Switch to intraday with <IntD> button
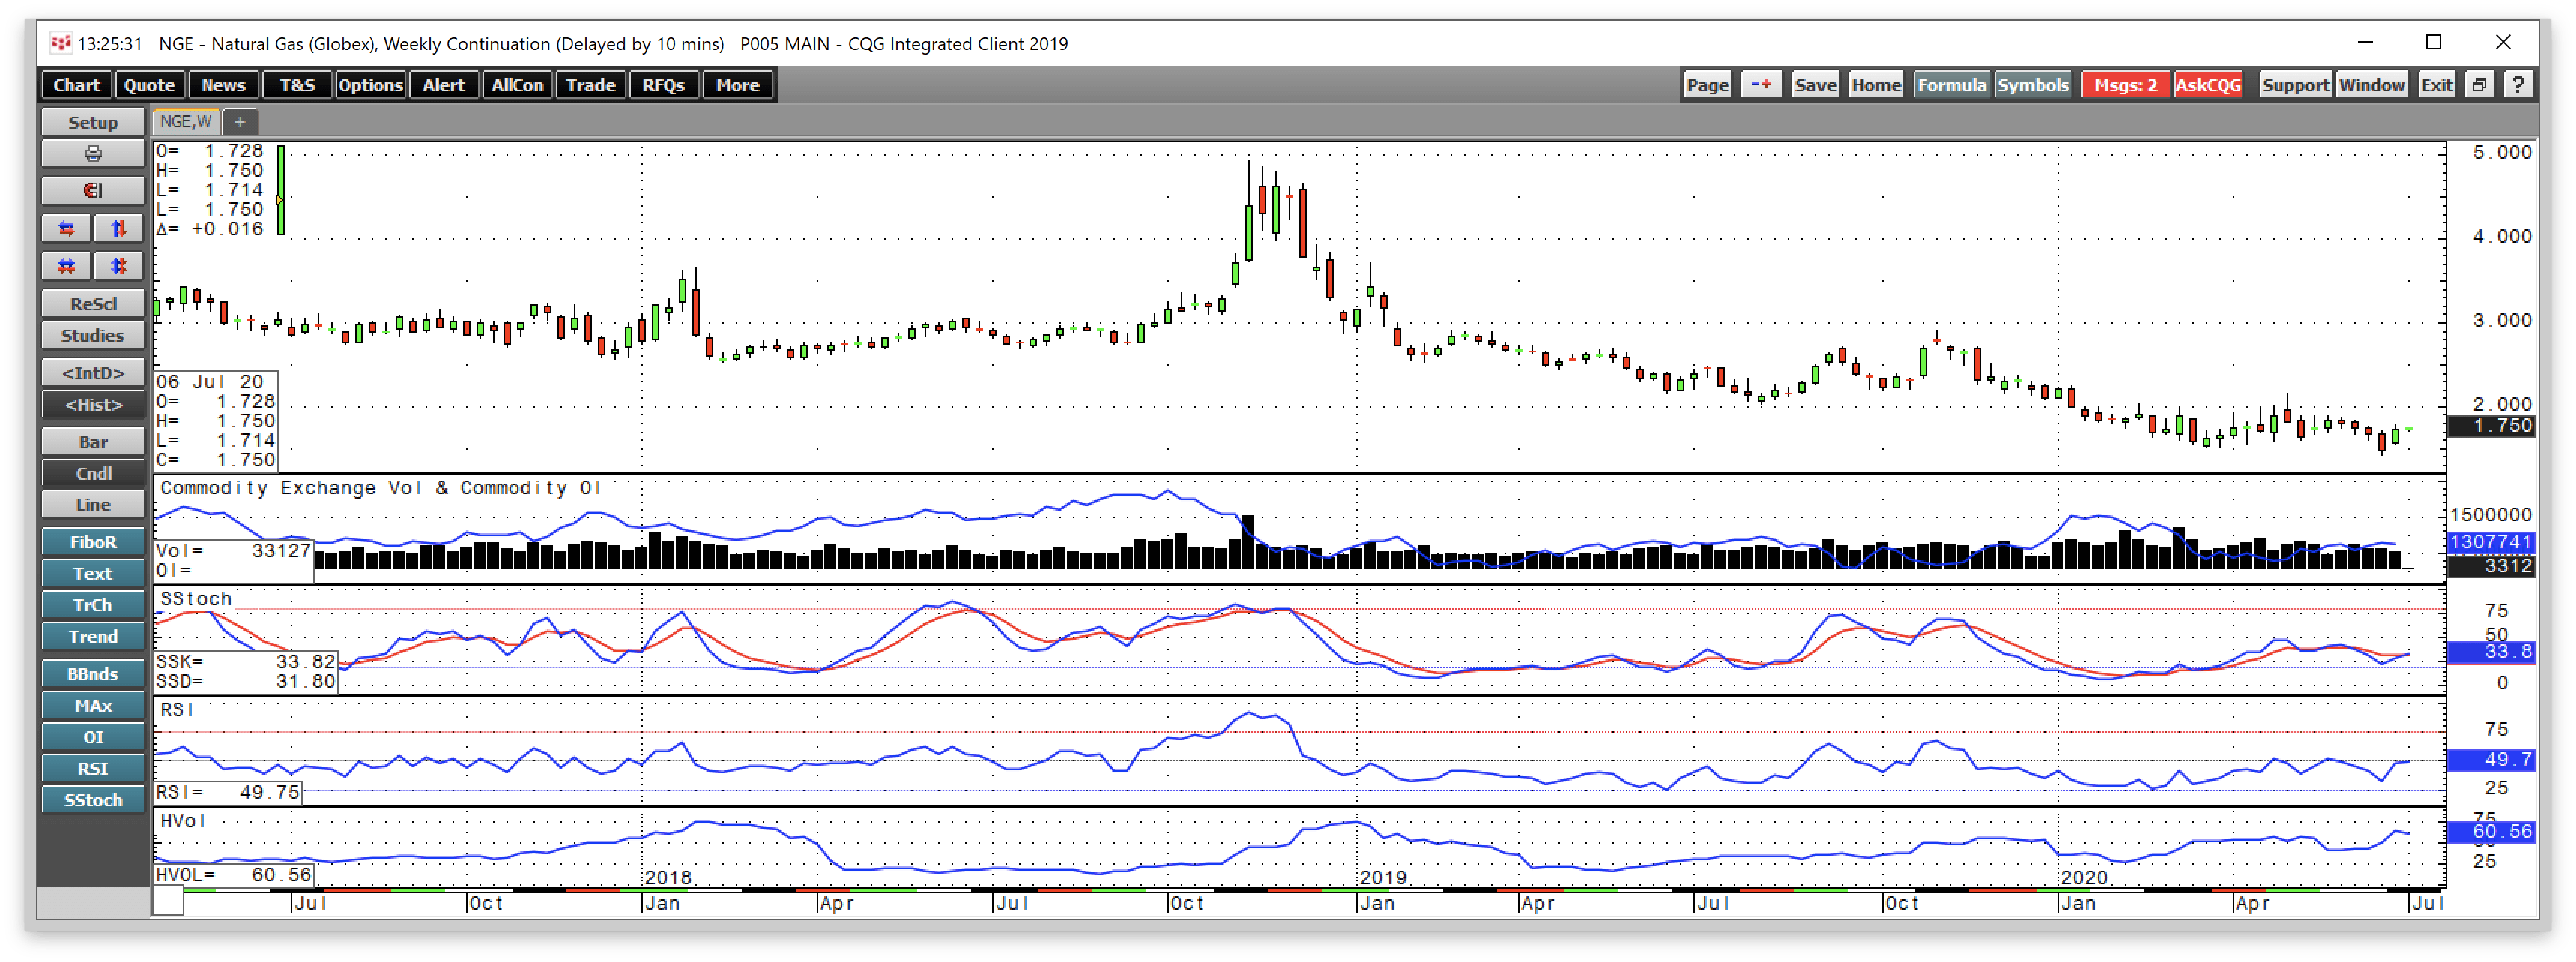 tap(93, 373)
